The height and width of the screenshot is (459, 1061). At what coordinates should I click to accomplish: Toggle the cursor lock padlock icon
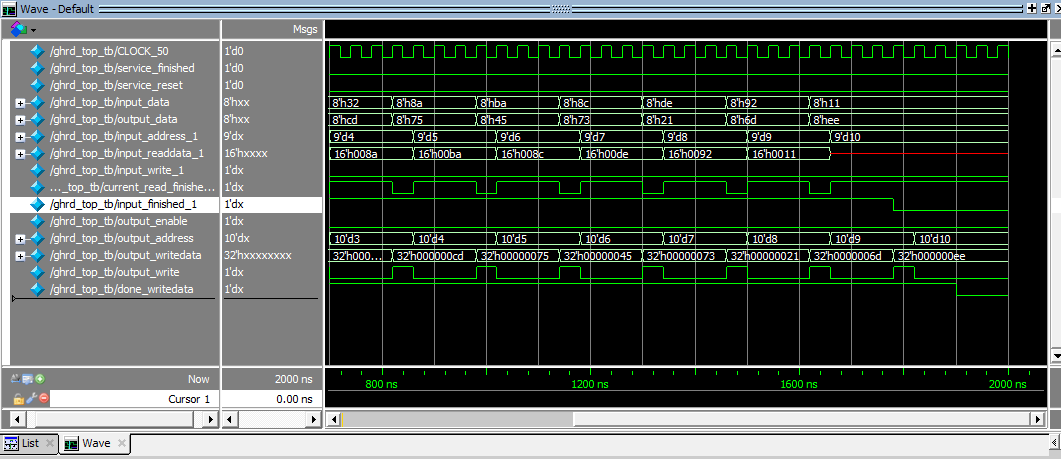(x=18, y=399)
